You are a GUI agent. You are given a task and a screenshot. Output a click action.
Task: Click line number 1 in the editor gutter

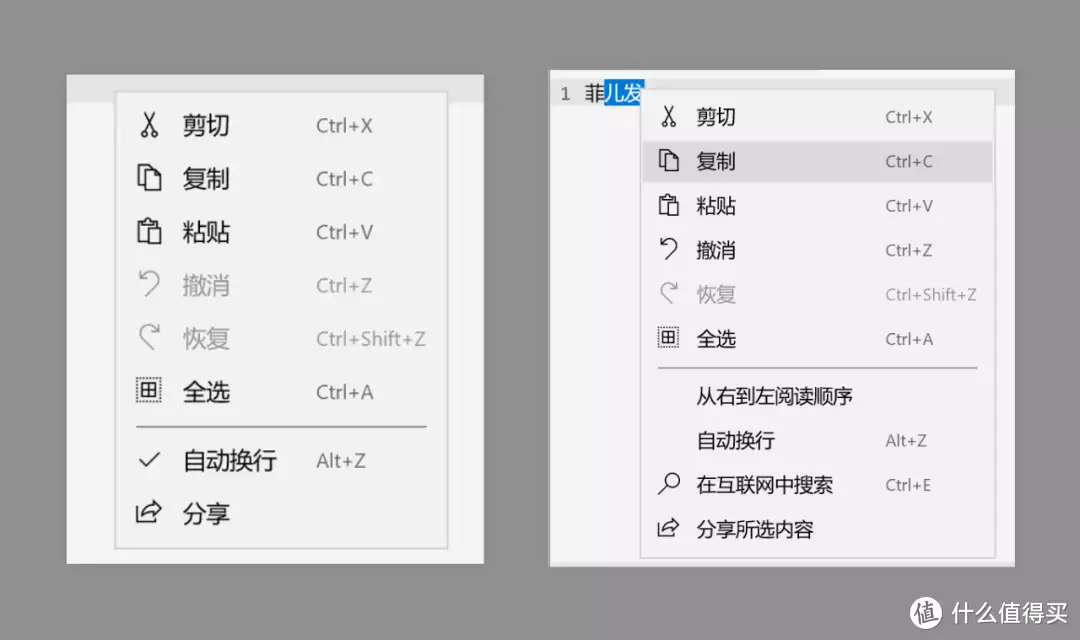click(x=565, y=94)
